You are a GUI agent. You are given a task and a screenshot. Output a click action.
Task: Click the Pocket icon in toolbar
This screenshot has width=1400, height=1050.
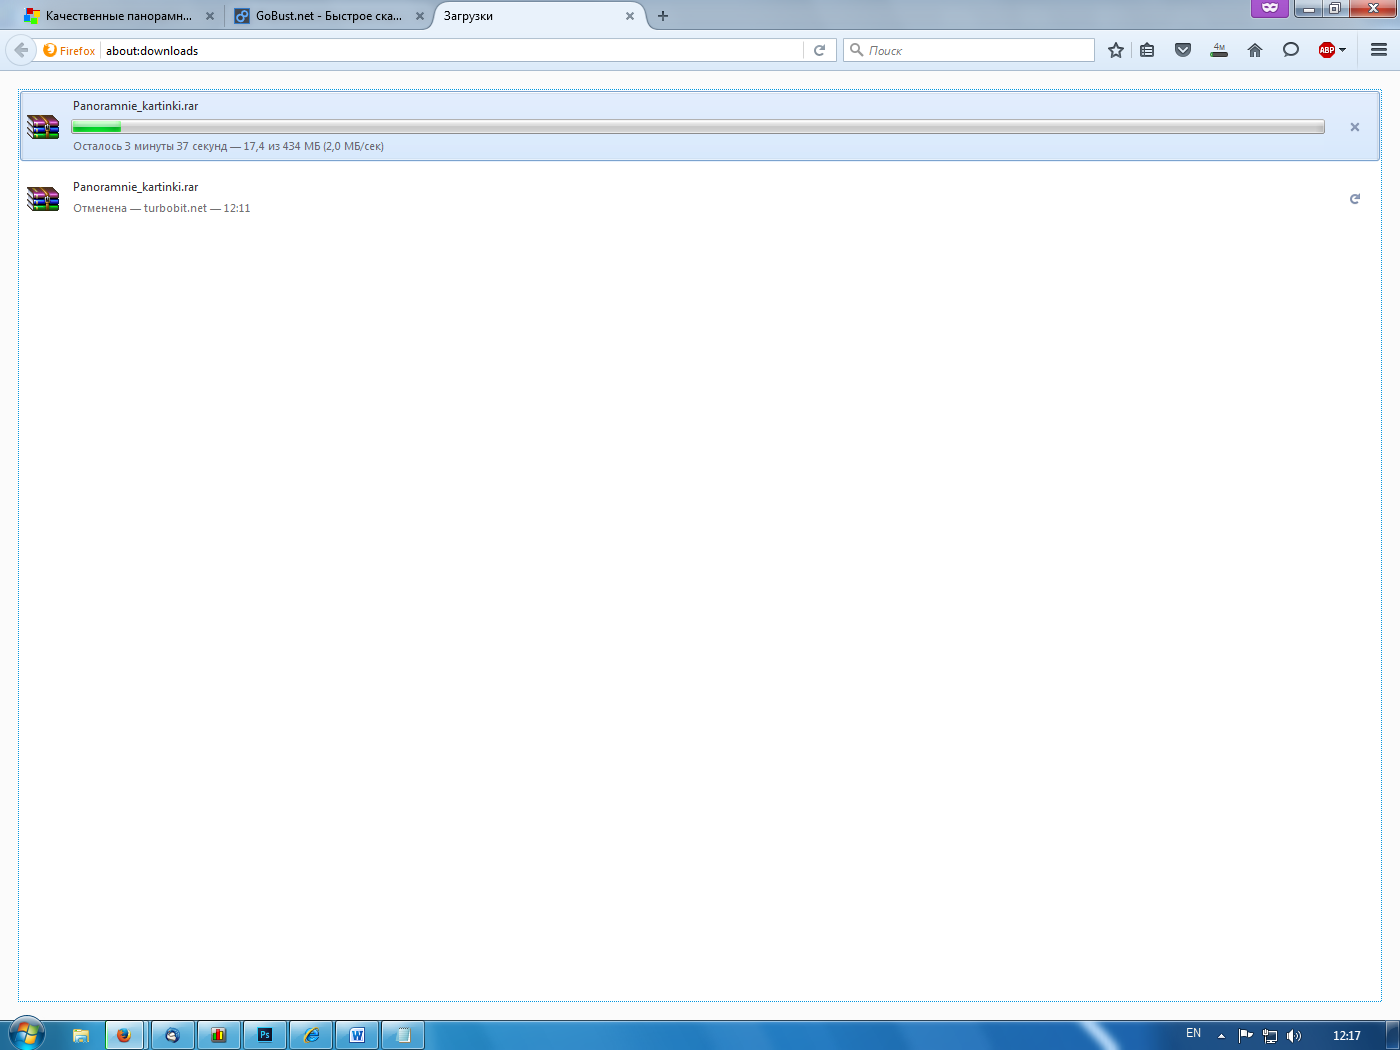pos(1183,50)
